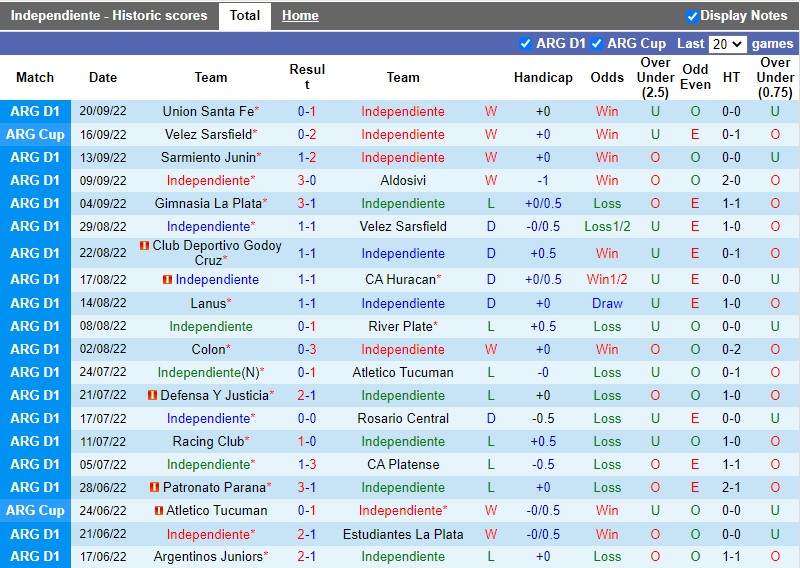Uncheck the ARG D1 league filter
800x568 pixels.
click(x=526, y=44)
